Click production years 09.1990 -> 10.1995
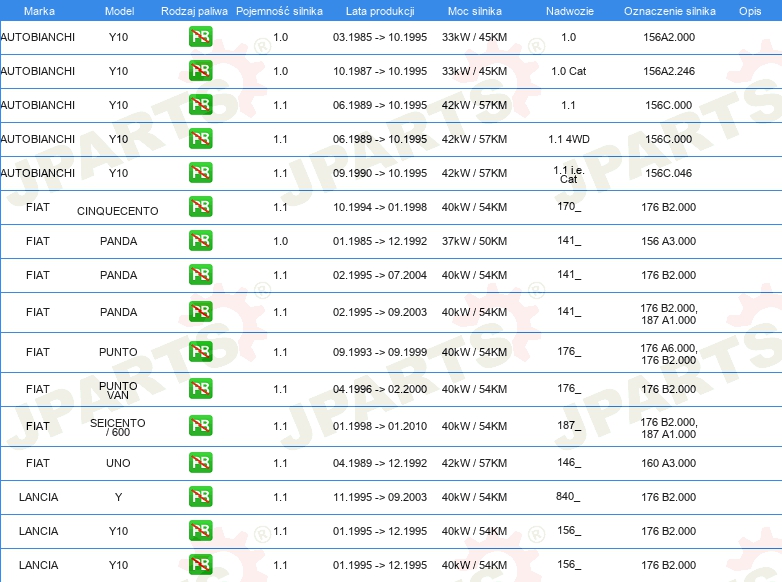 tap(380, 173)
